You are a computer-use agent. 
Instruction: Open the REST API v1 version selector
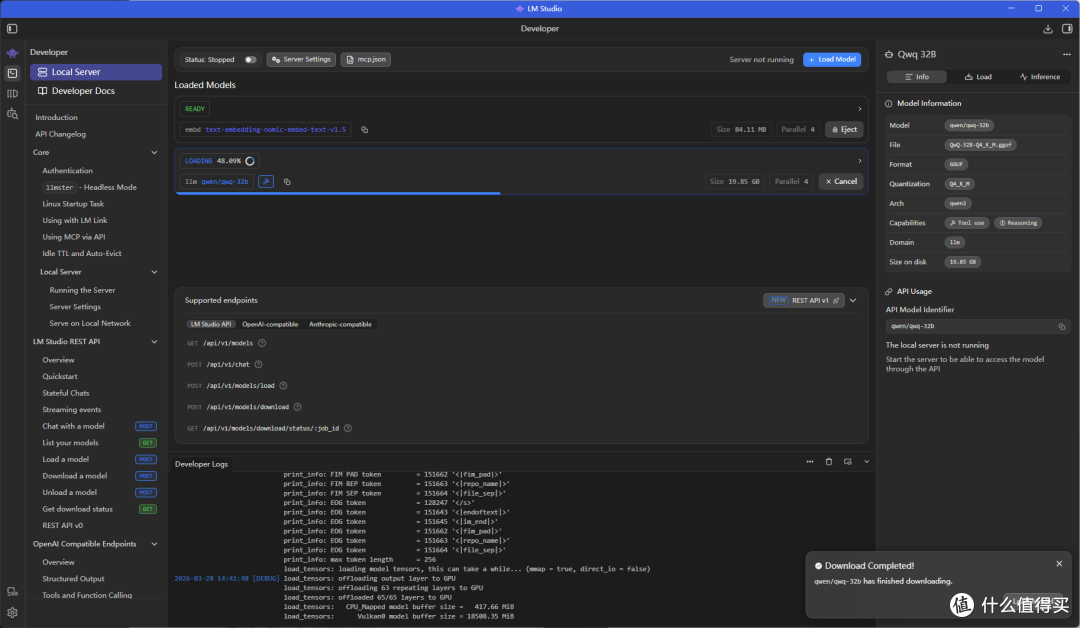[804, 300]
